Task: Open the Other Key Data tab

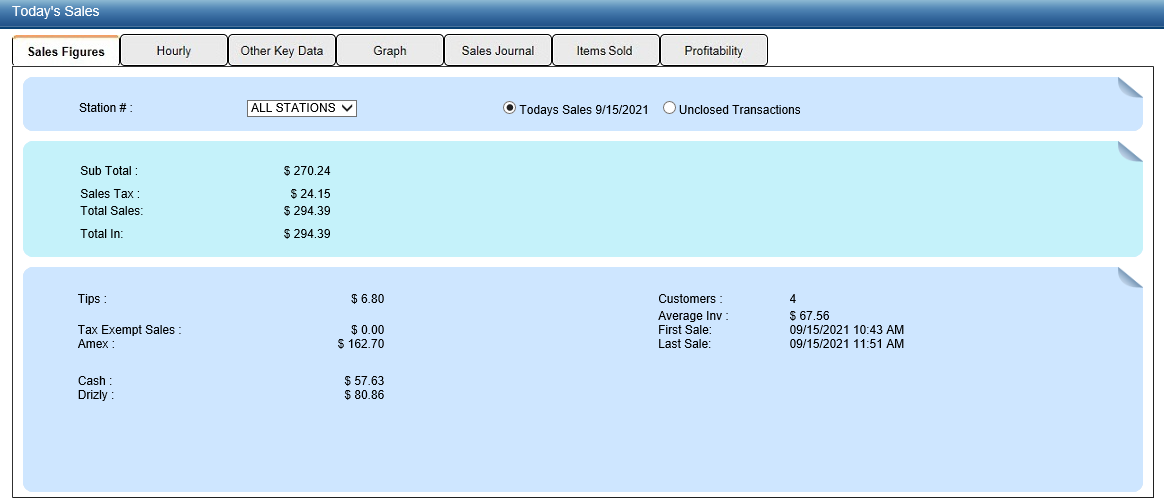Action: tap(281, 50)
